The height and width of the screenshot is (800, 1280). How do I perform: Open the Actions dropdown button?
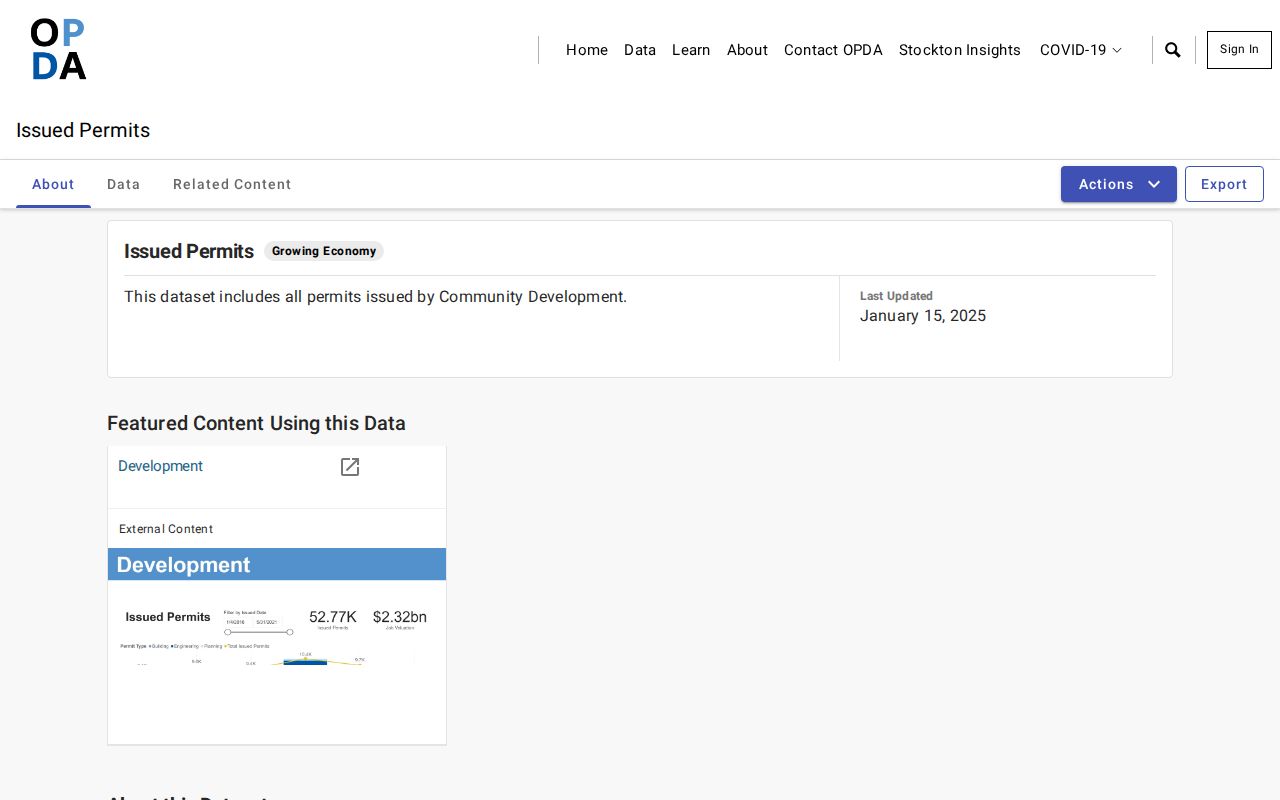coord(1119,184)
